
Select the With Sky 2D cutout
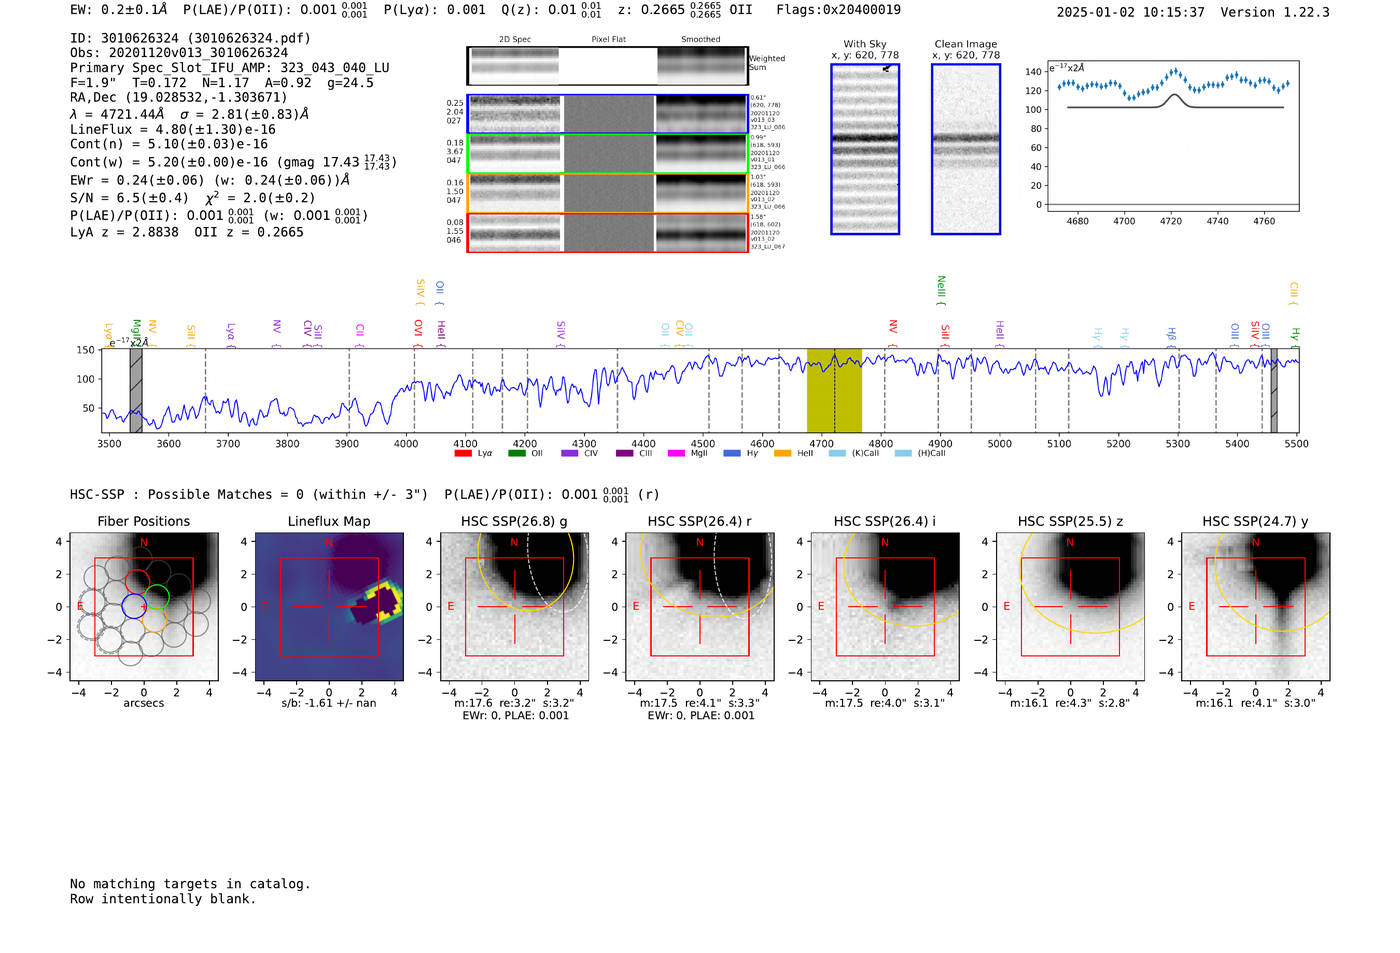tap(865, 149)
